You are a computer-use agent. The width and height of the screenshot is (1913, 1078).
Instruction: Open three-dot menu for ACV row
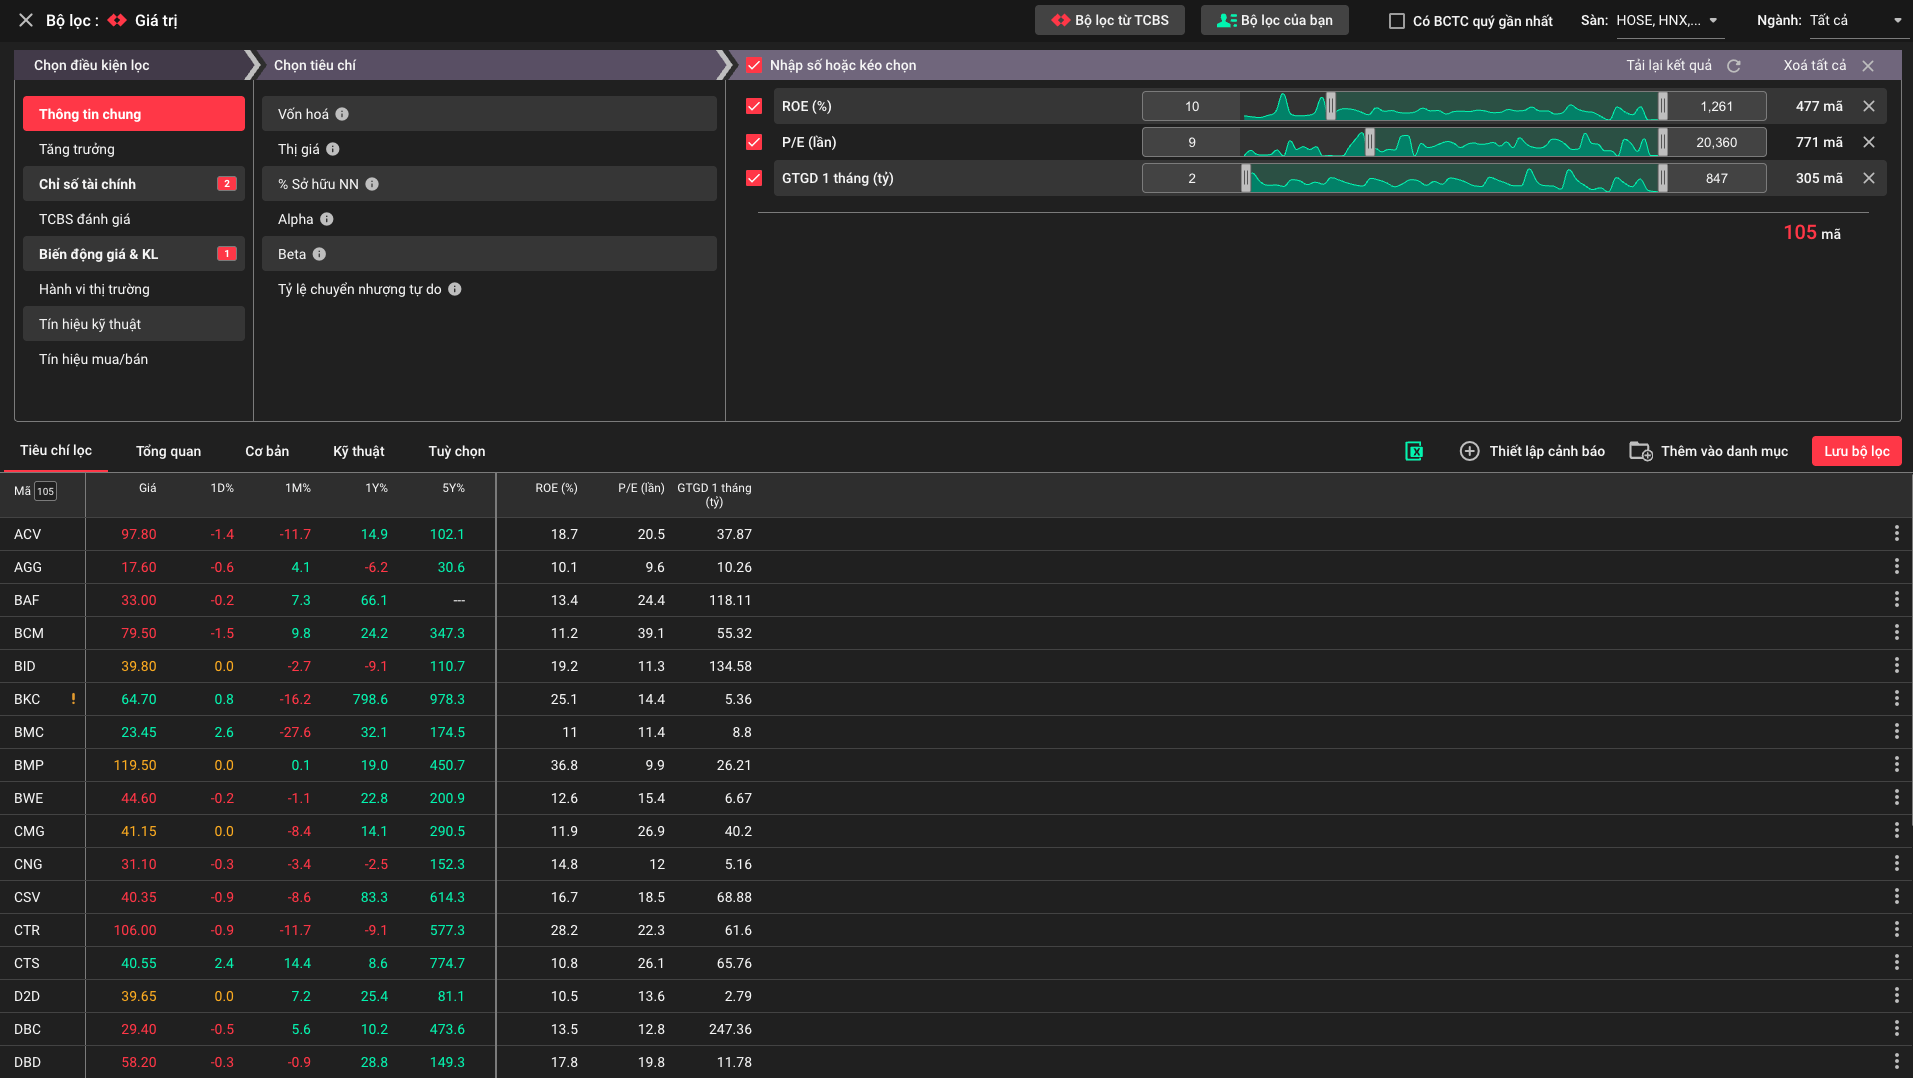point(1896,534)
